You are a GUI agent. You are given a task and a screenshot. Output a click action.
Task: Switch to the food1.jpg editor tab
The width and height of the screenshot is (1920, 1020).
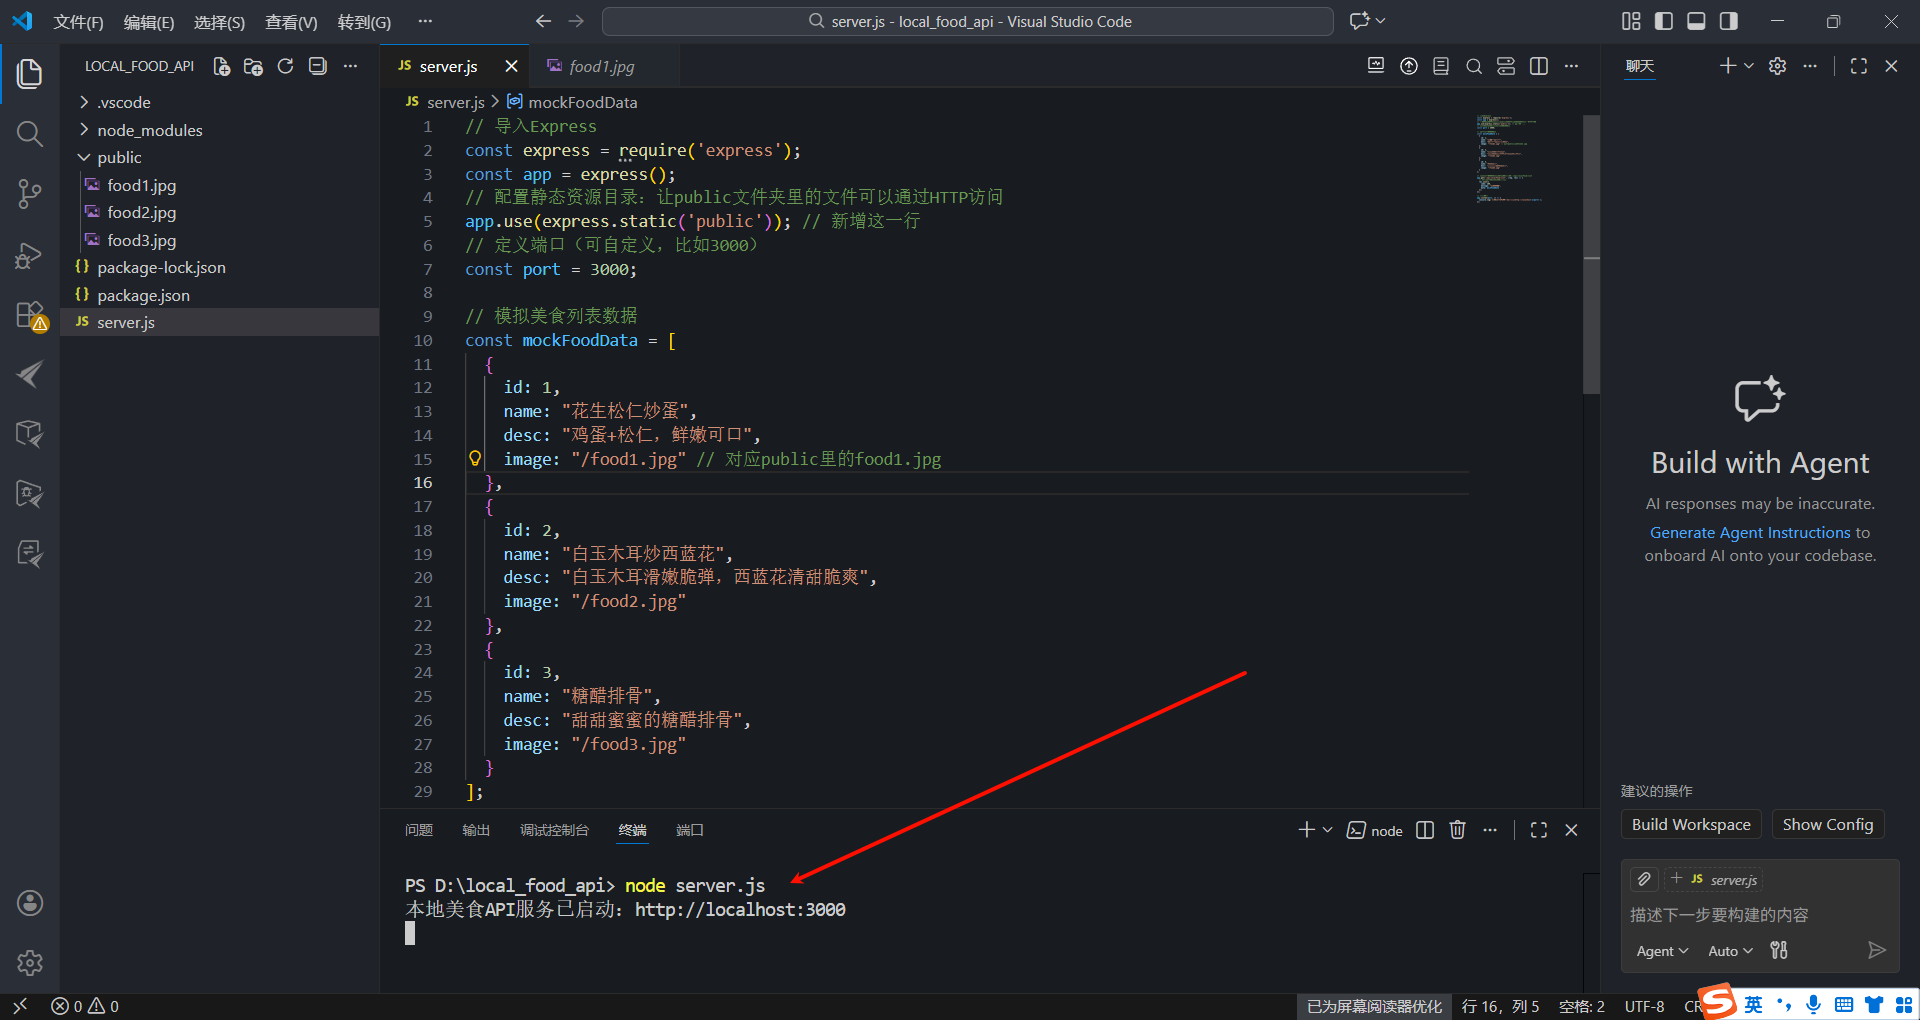602,66
